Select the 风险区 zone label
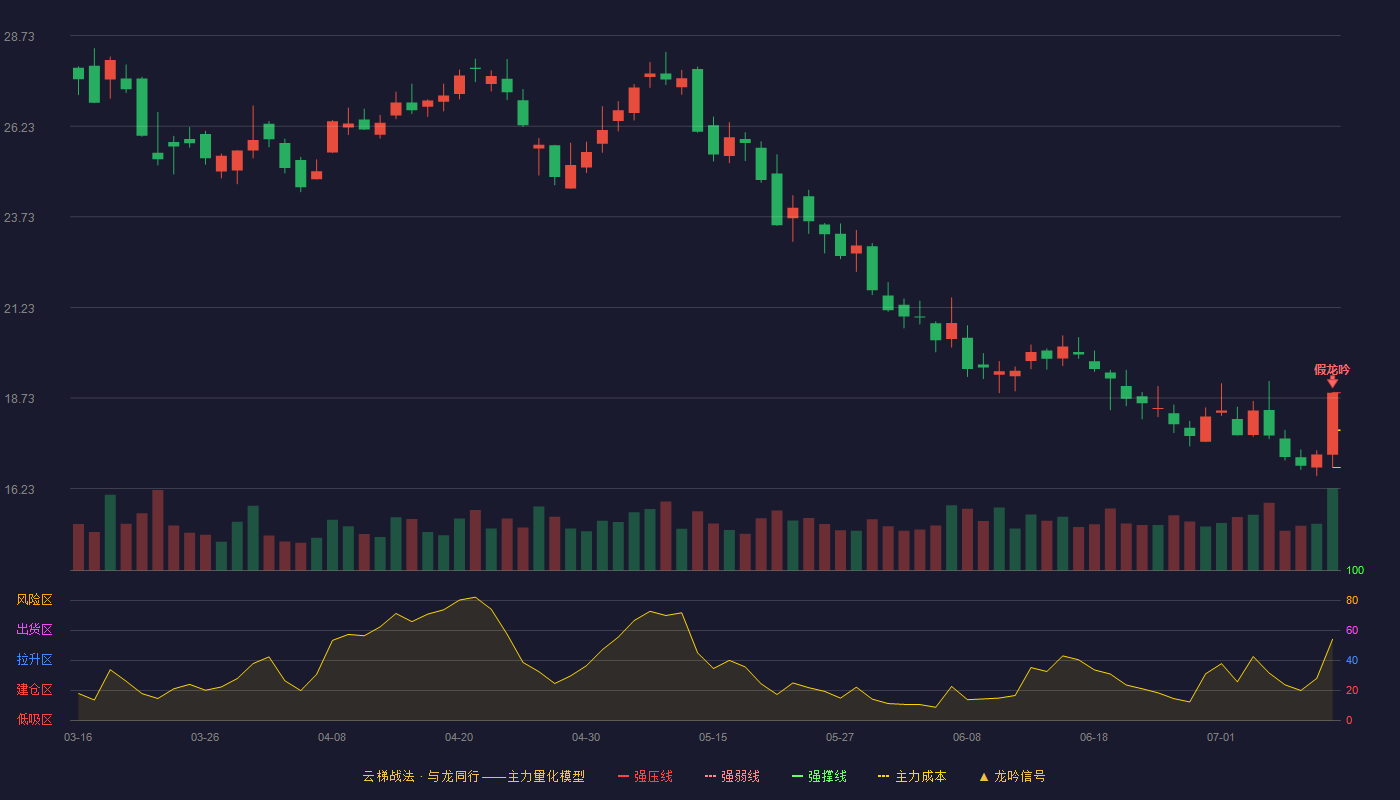The image size is (1400, 800). pyautogui.click(x=34, y=600)
